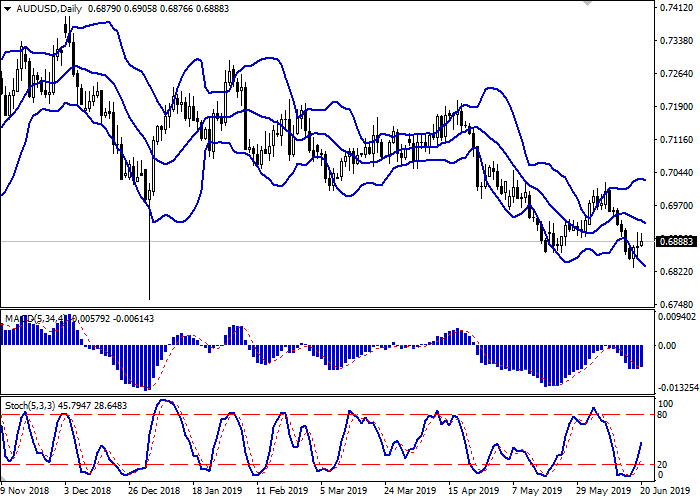
Task: Click the 15 Apr 2019 date label
Action: (475, 491)
